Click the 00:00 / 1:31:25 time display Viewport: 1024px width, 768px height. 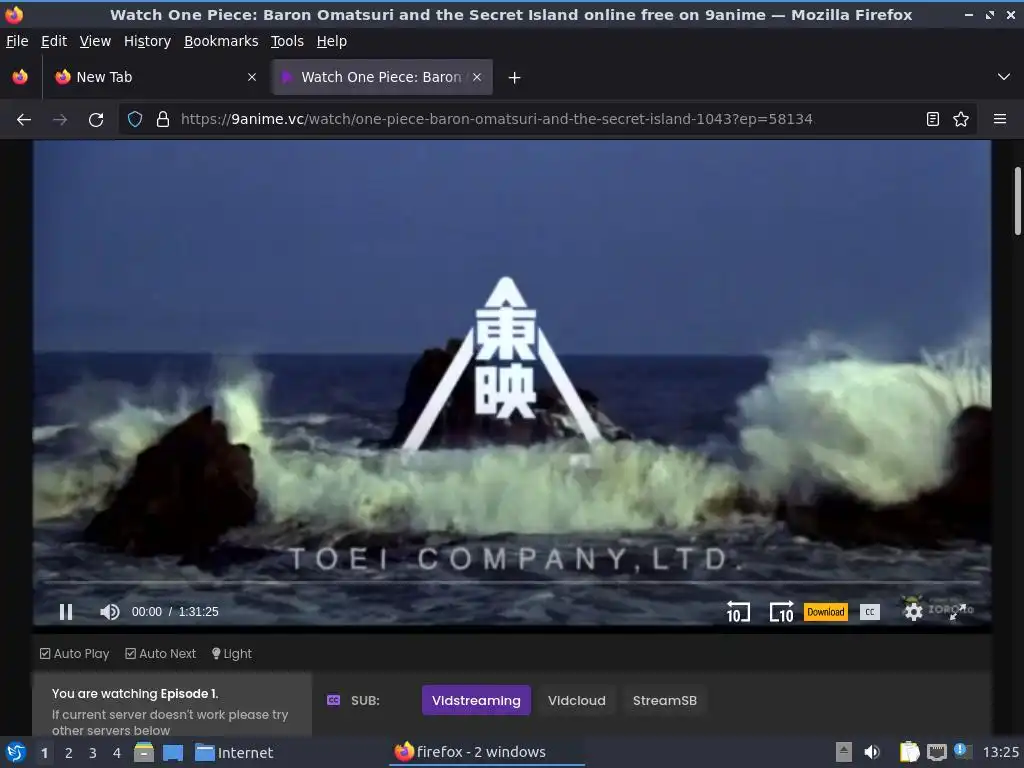(175, 612)
